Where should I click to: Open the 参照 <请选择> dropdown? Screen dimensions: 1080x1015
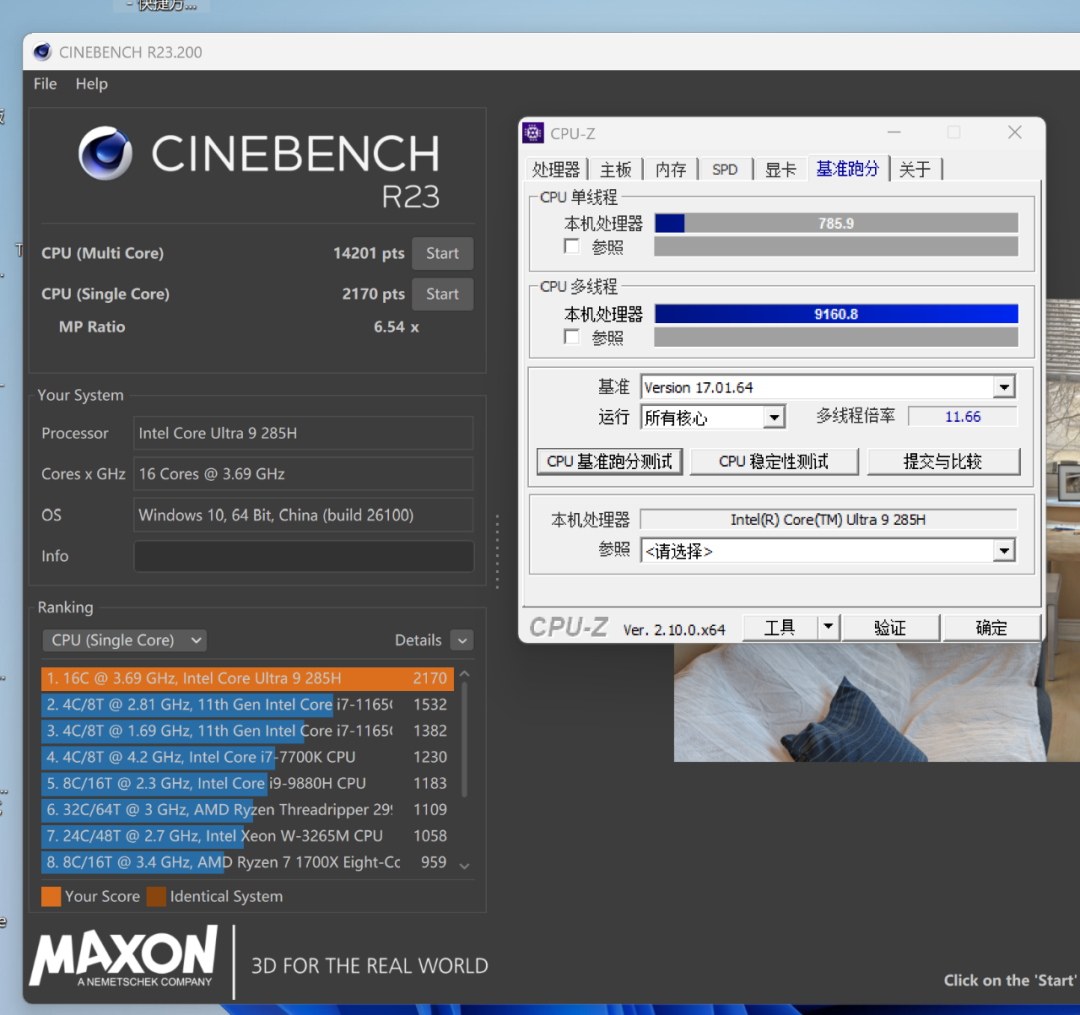(x=1004, y=550)
